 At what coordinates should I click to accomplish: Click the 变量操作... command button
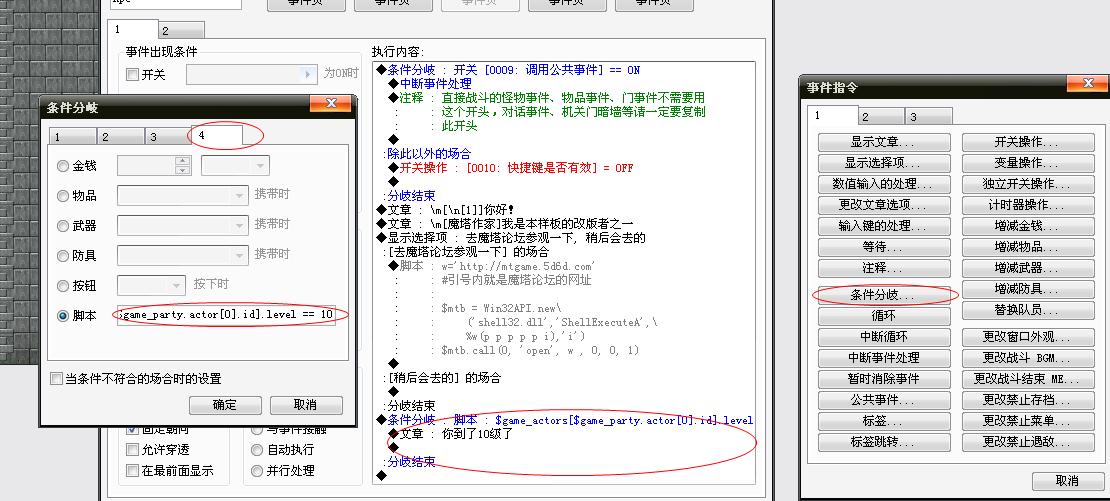[x=1028, y=163]
